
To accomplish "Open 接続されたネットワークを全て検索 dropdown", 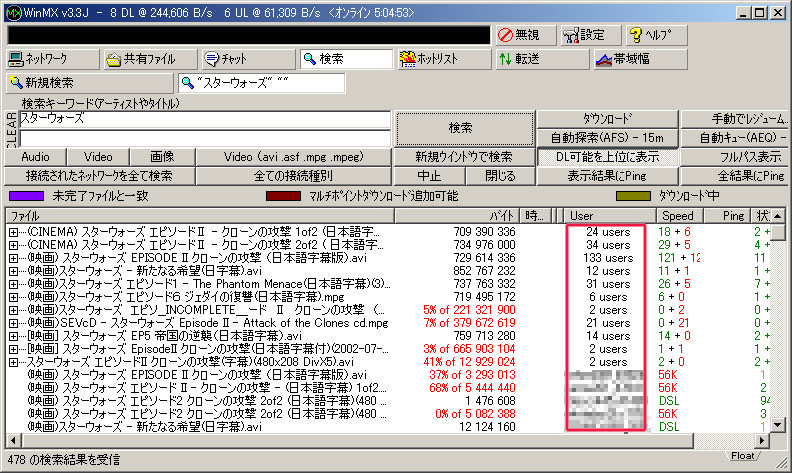I will coord(100,176).
